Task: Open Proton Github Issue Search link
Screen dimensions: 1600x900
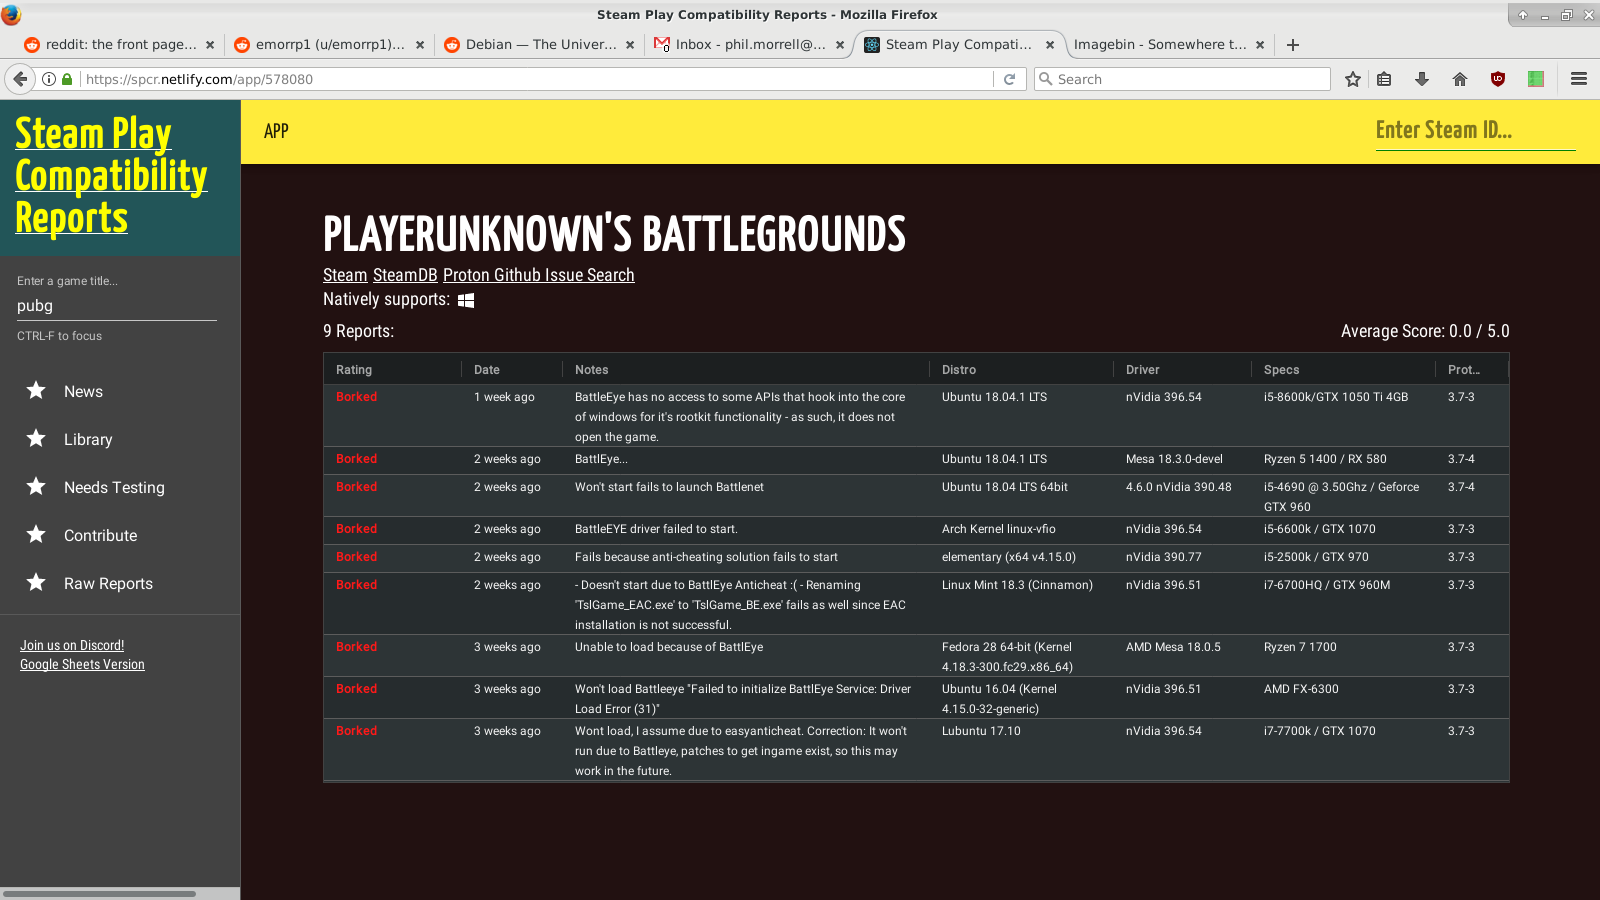Action: point(539,275)
